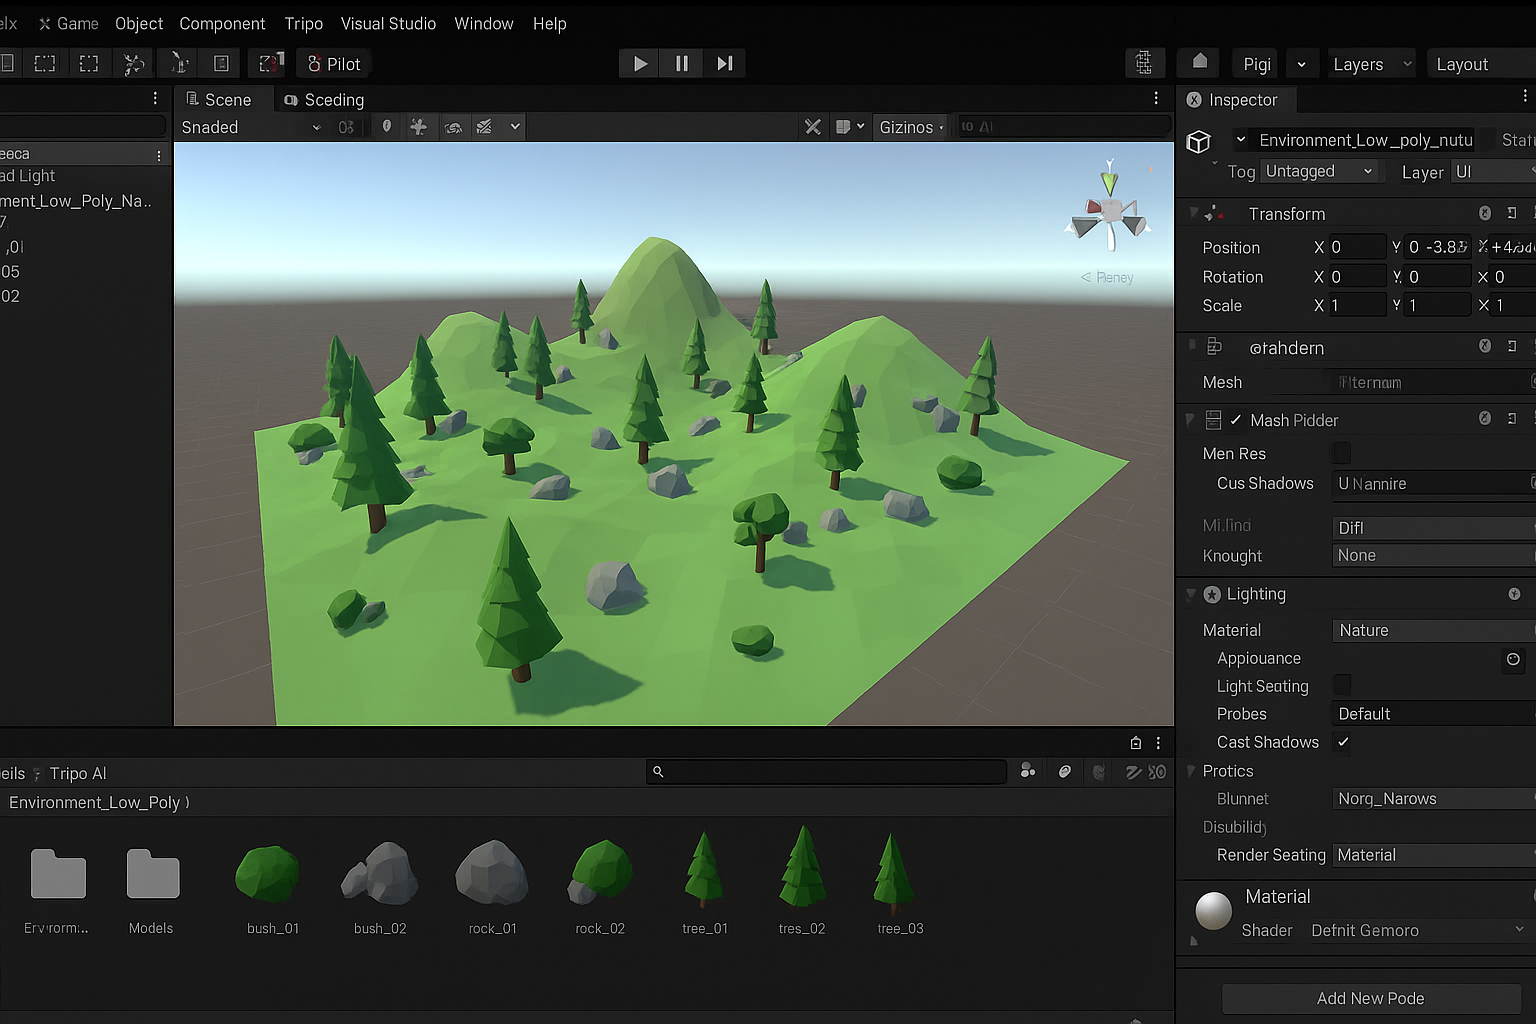Click the Add New Pode button
Viewport: 1536px width, 1024px height.
pos(1370,998)
